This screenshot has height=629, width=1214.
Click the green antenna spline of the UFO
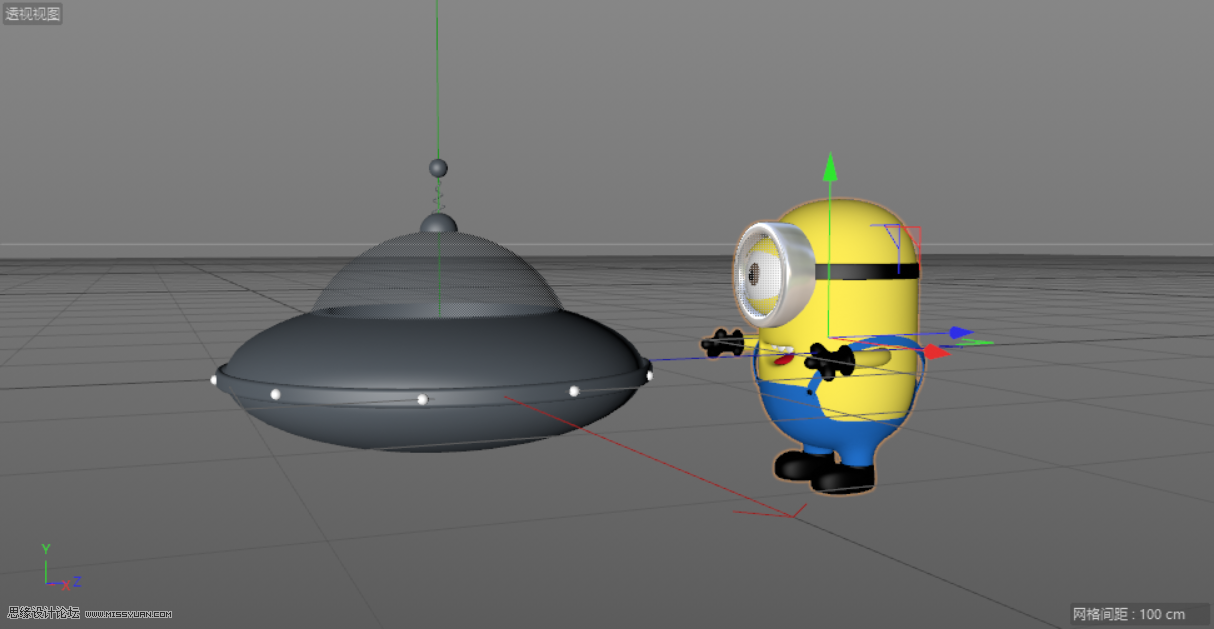point(437,100)
